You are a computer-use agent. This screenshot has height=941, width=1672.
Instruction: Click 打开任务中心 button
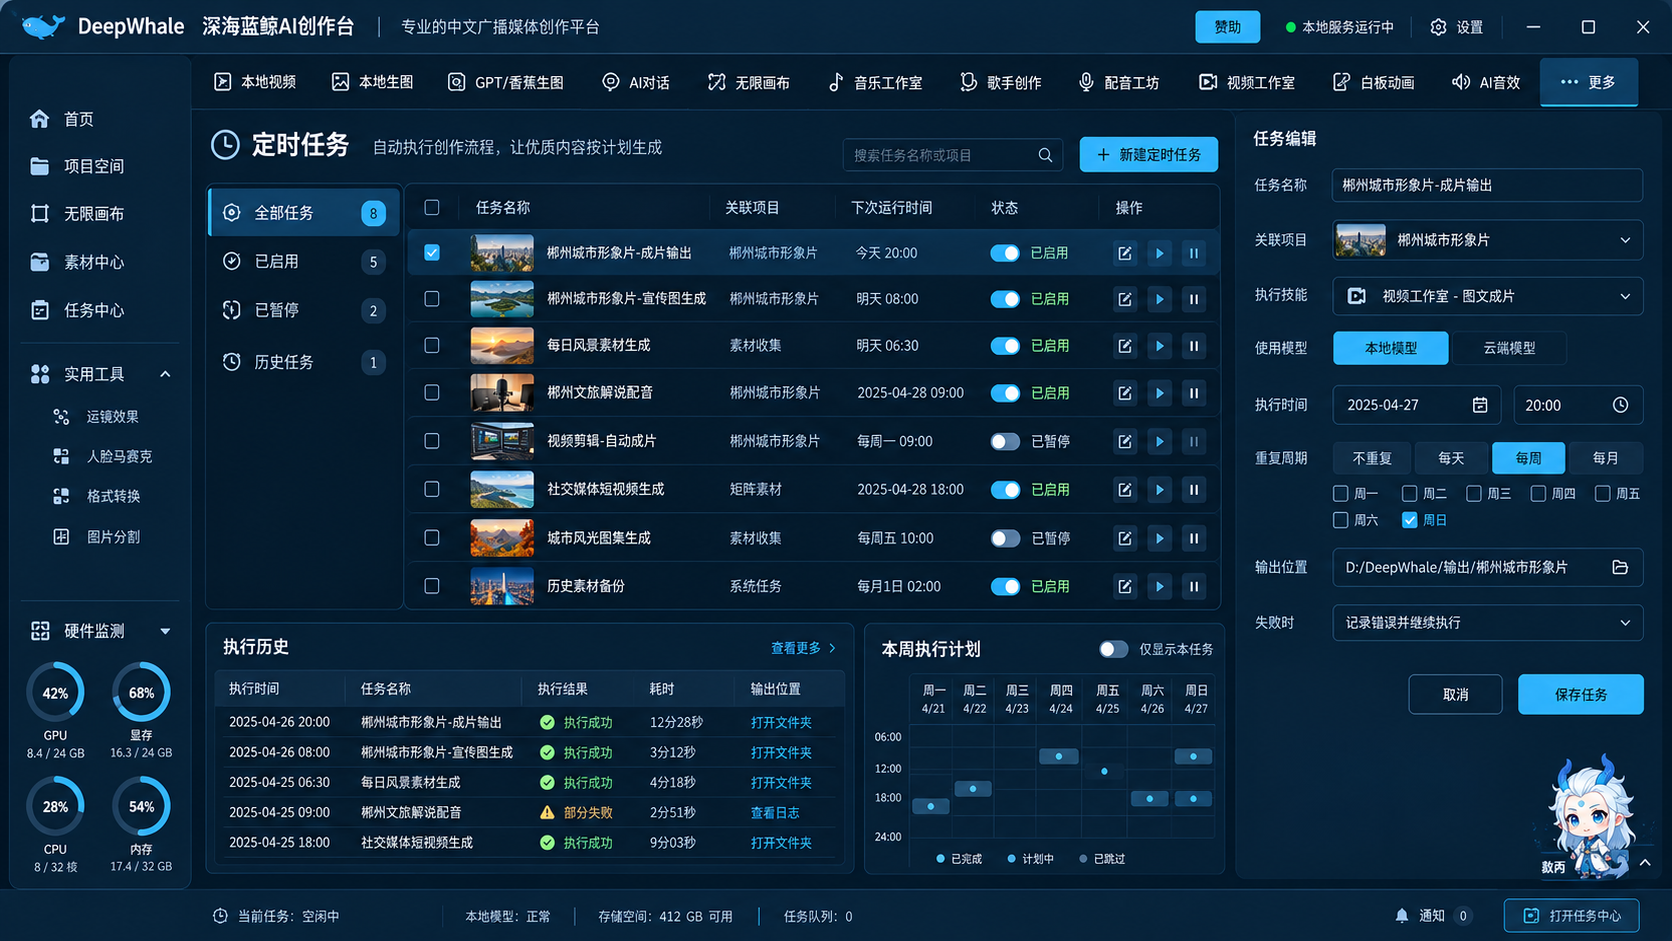click(x=1572, y=915)
